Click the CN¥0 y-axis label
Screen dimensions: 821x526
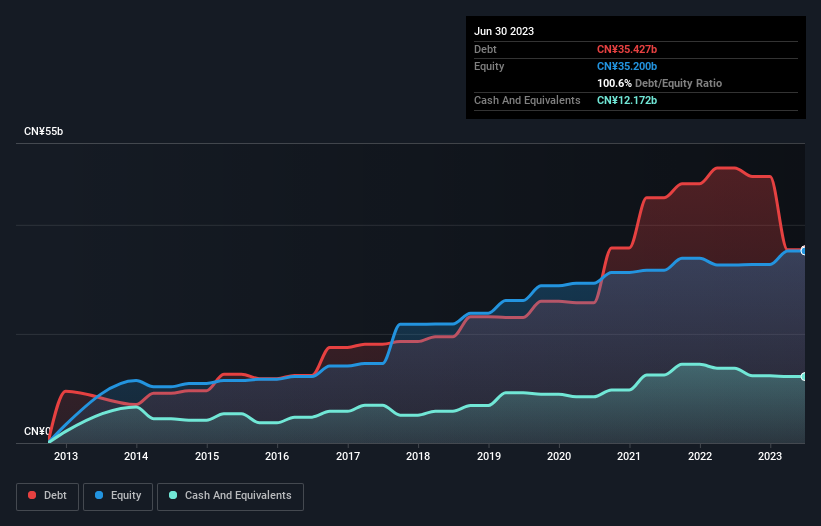(37, 431)
